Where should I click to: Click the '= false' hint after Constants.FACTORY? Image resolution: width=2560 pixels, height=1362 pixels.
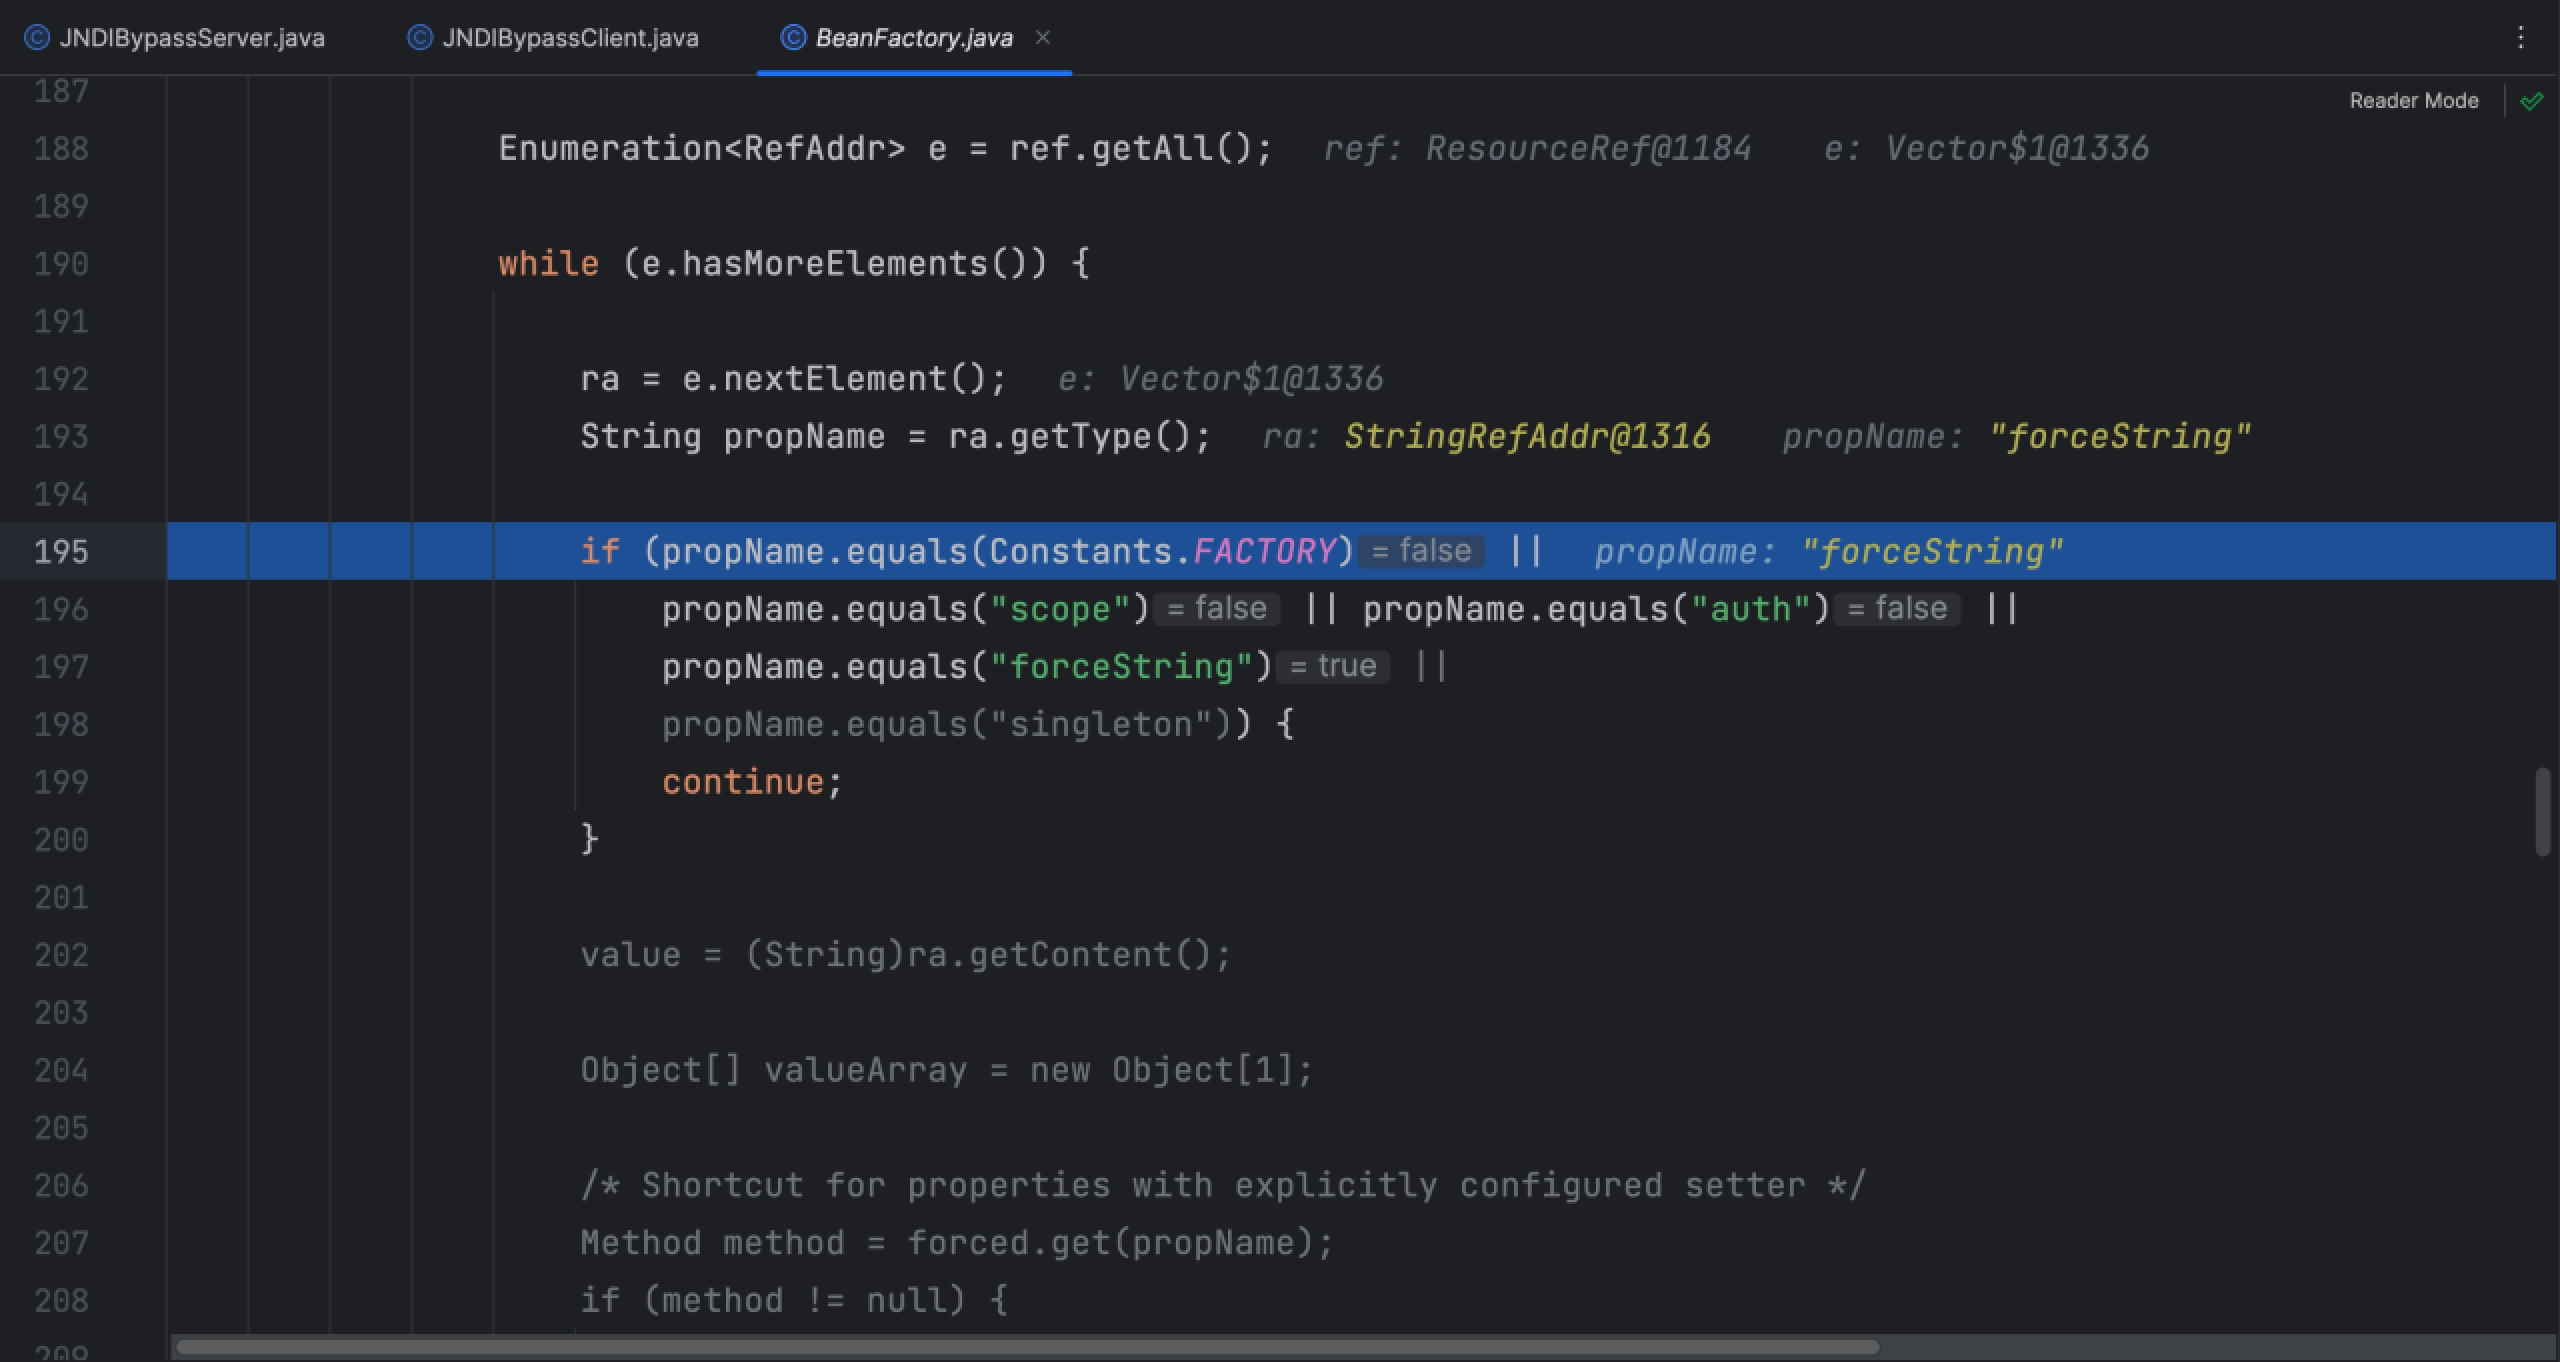tap(1420, 551)
